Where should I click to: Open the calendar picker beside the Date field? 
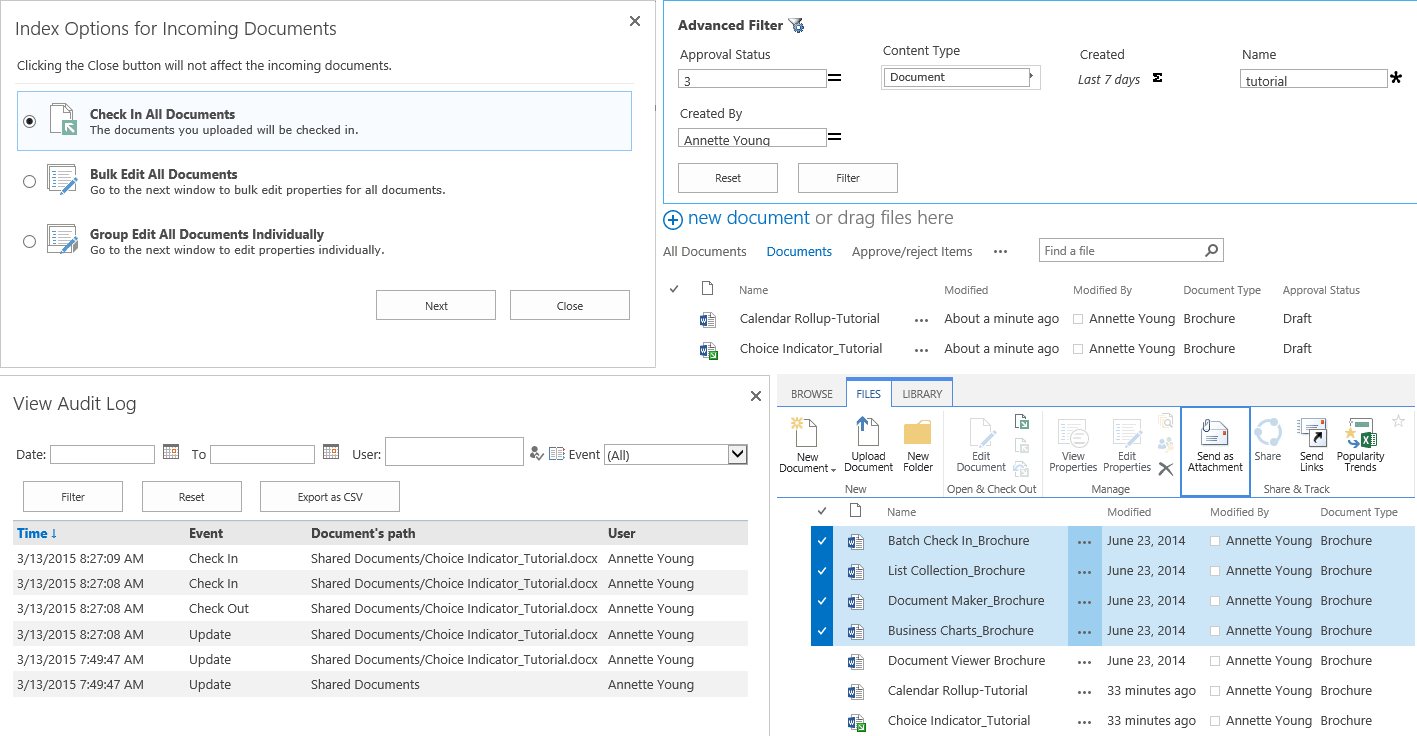(x=171, y=452)
